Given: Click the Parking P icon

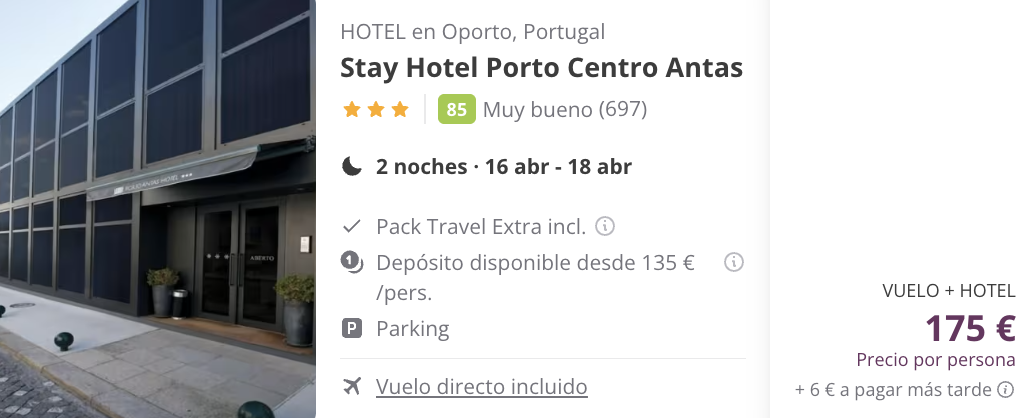Looking at the screenshot, I should coord(352,328).
